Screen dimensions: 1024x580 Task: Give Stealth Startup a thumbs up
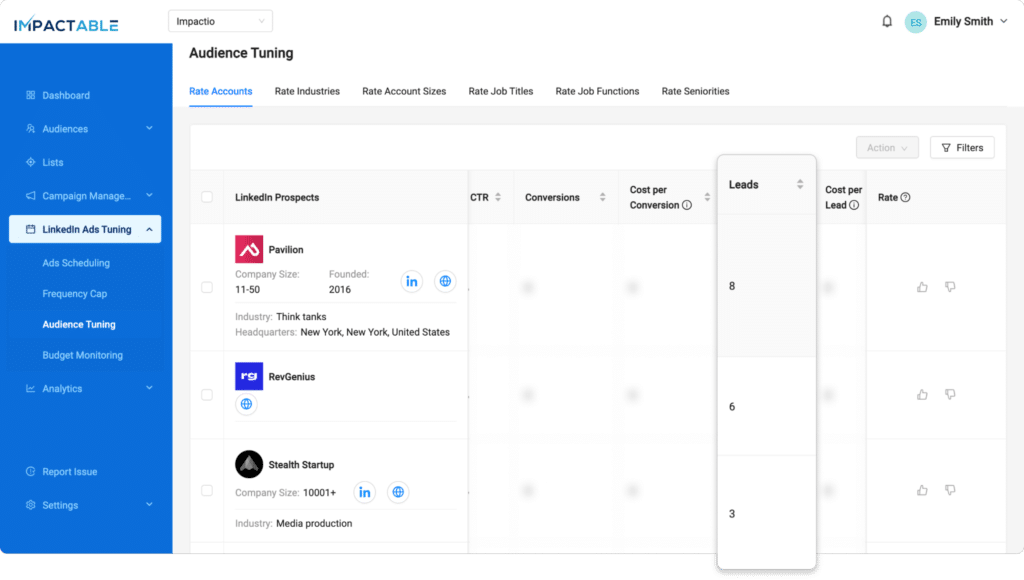coord(921,490)
